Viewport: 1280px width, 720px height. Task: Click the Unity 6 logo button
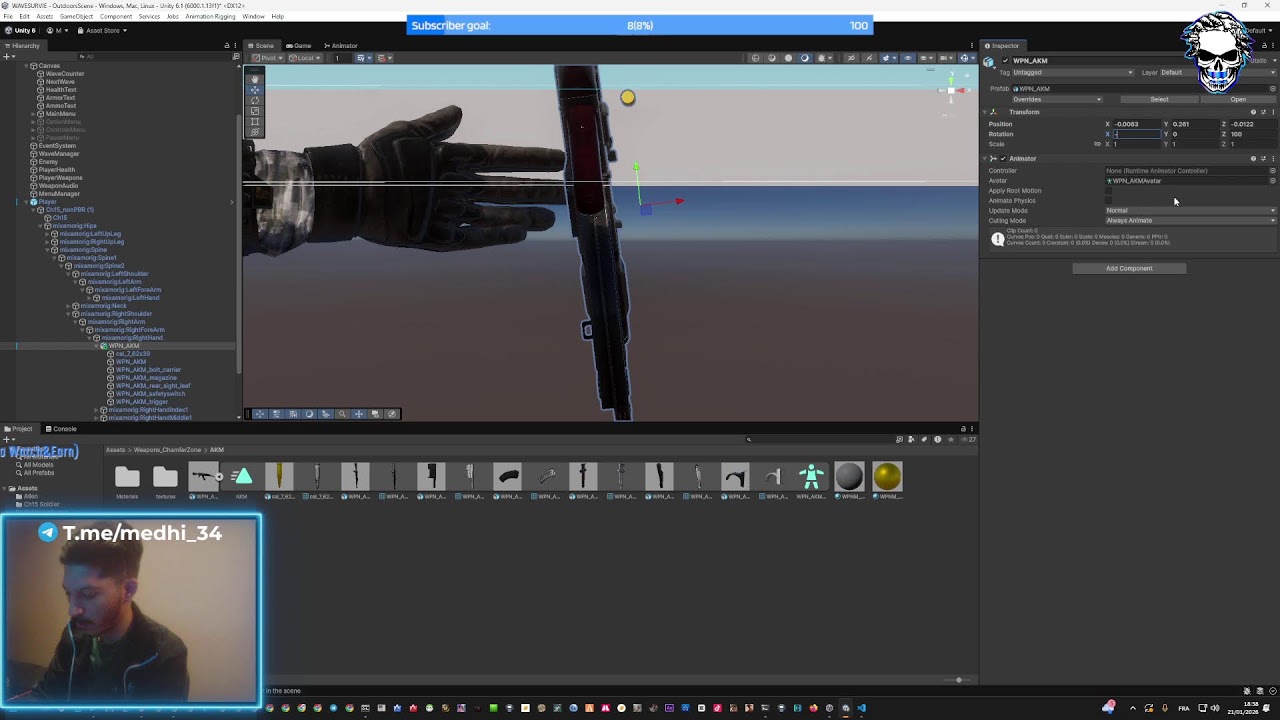point(20,30)
